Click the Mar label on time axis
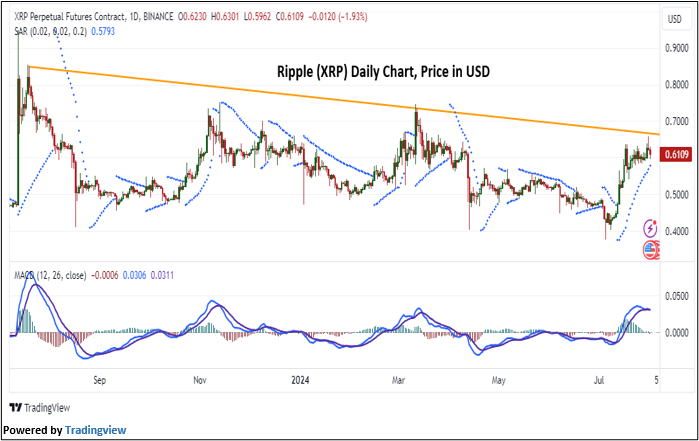 (399, 380)
